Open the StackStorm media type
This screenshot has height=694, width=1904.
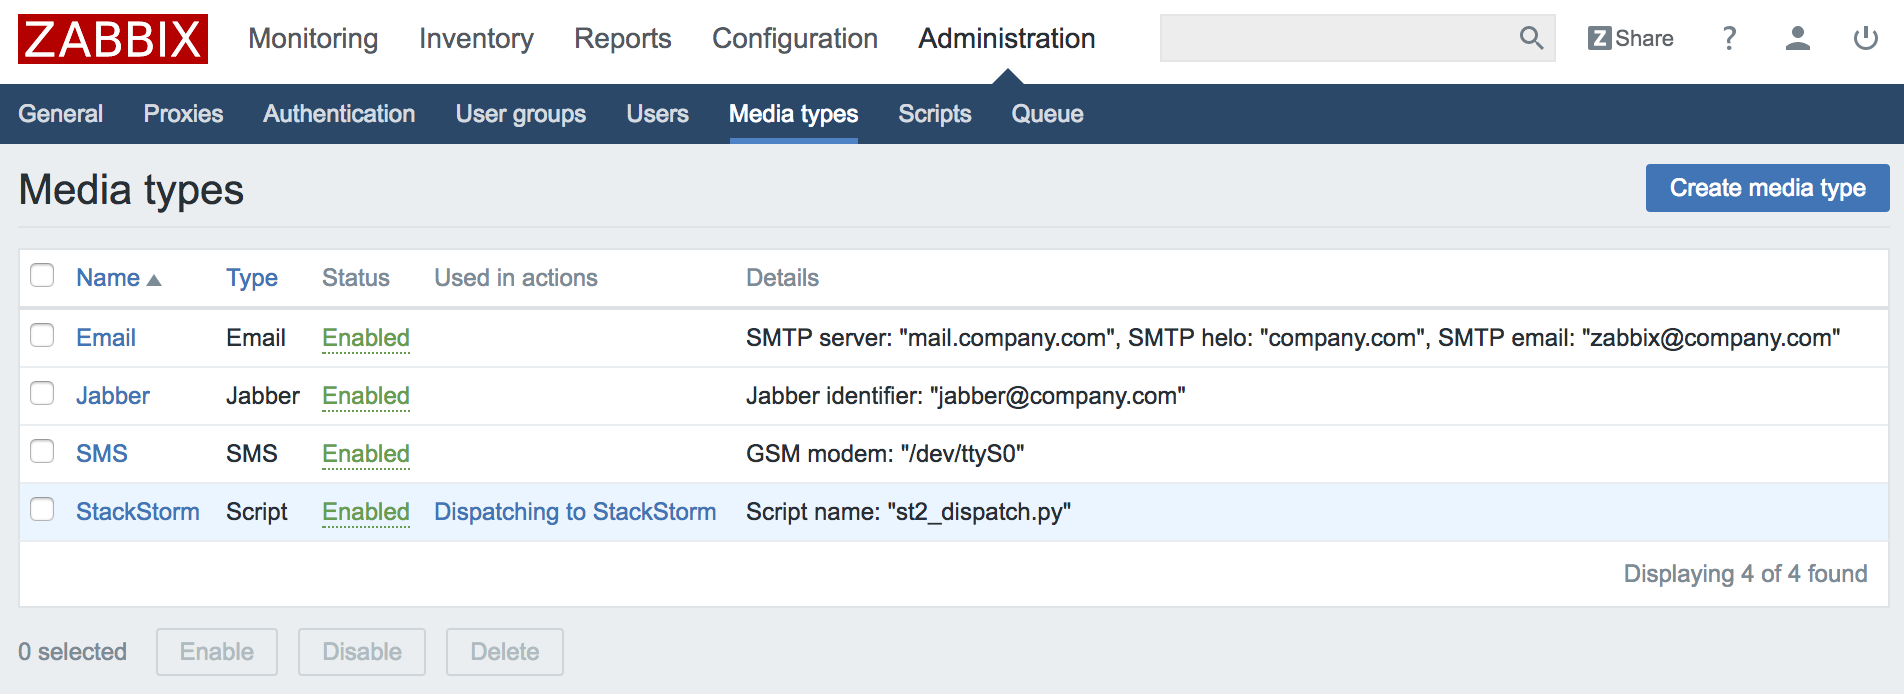138,512
